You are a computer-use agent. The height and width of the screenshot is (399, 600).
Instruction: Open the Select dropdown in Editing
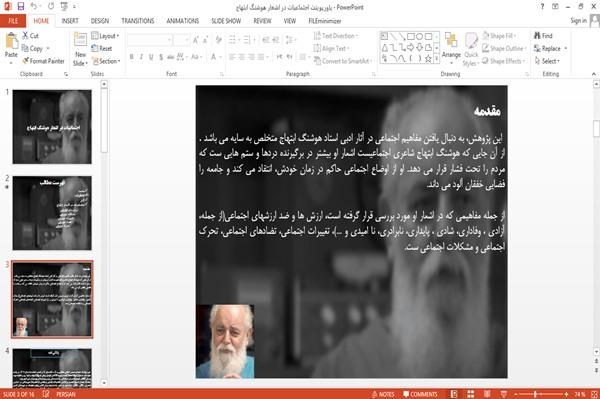(547, 61)
